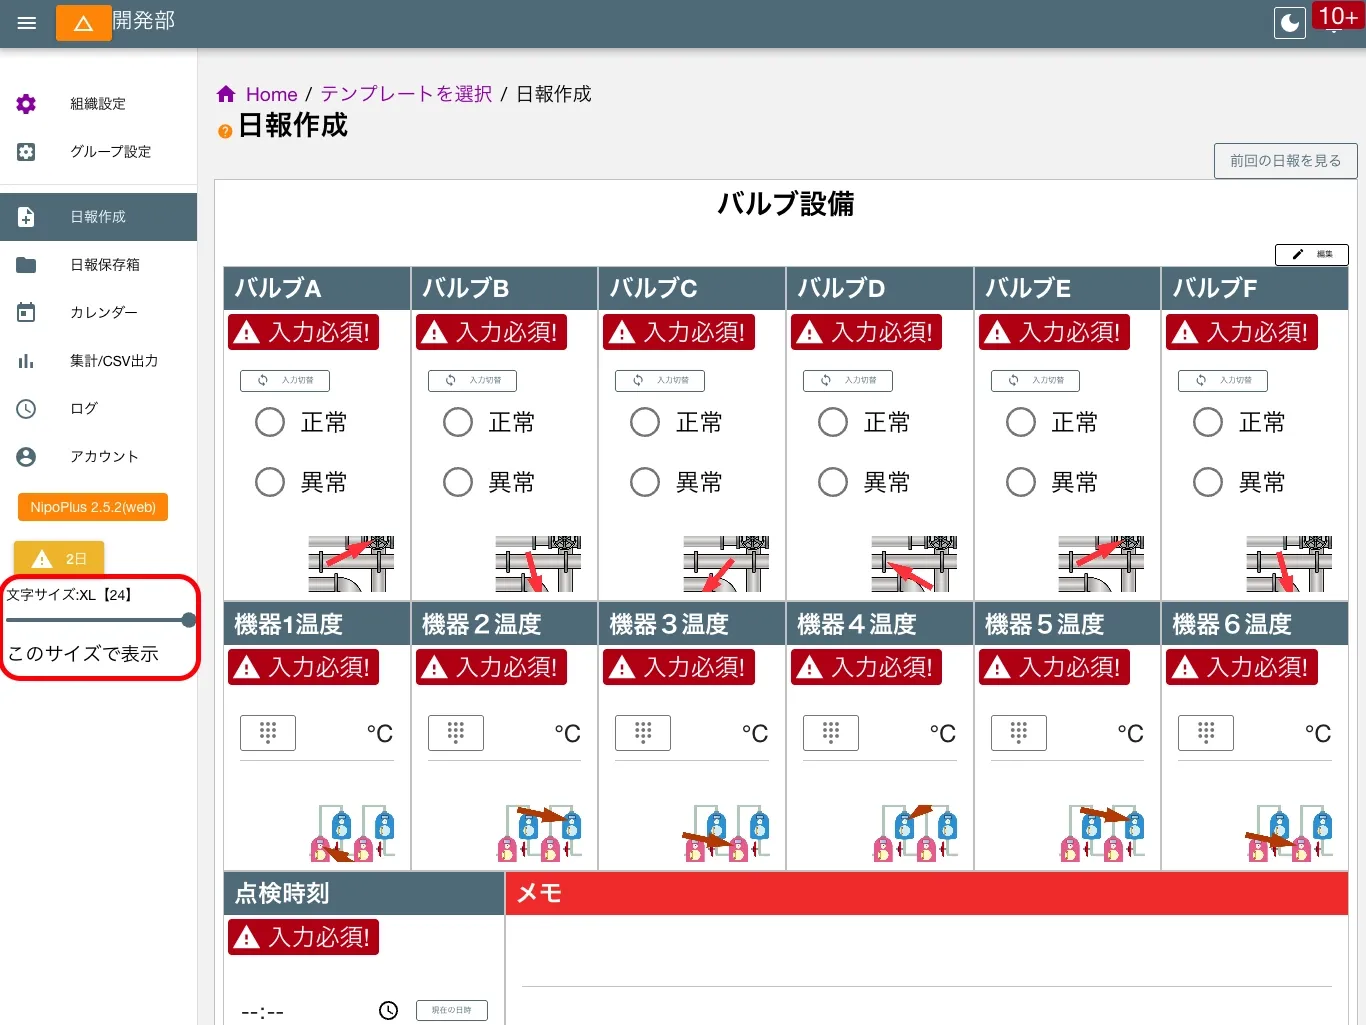Open グループ設定 in the sidebar
Screen dimensions: 1366x1025
(x=98, y=152)
